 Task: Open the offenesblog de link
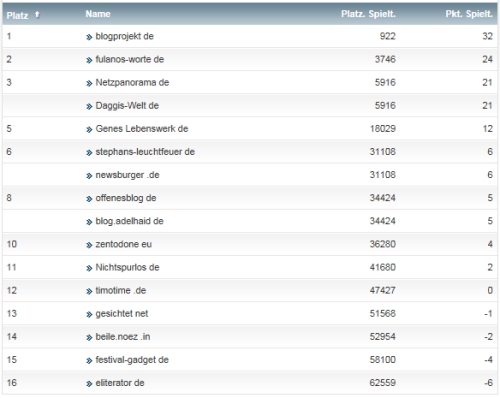click(126, 198)
